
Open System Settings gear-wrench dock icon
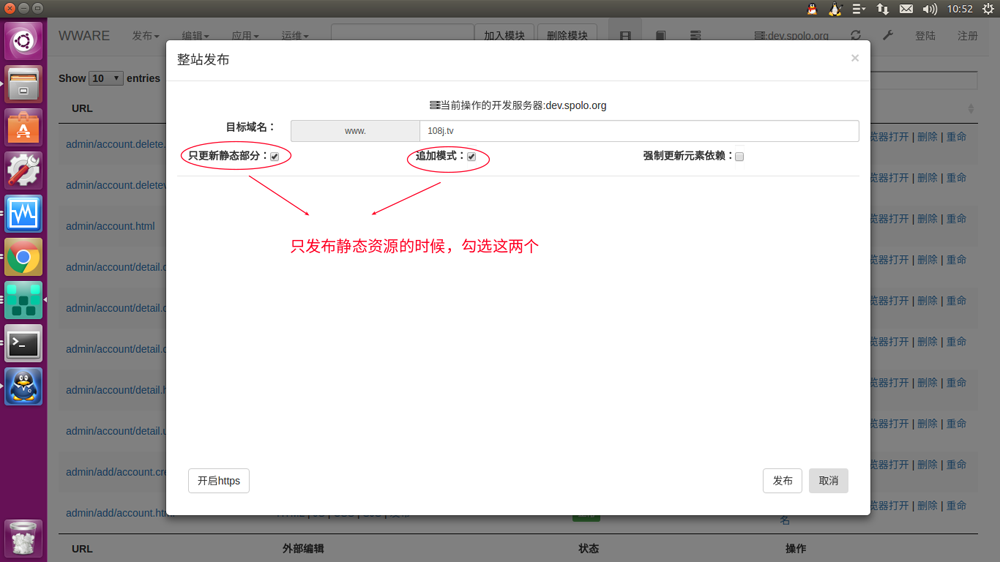point(24,170)
